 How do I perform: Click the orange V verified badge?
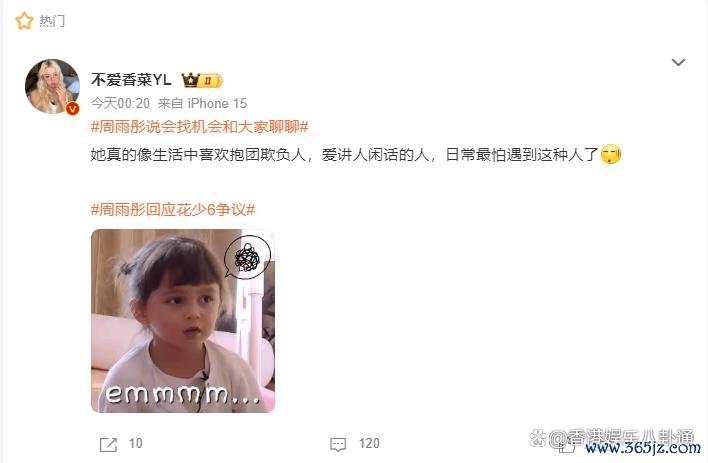72,109
